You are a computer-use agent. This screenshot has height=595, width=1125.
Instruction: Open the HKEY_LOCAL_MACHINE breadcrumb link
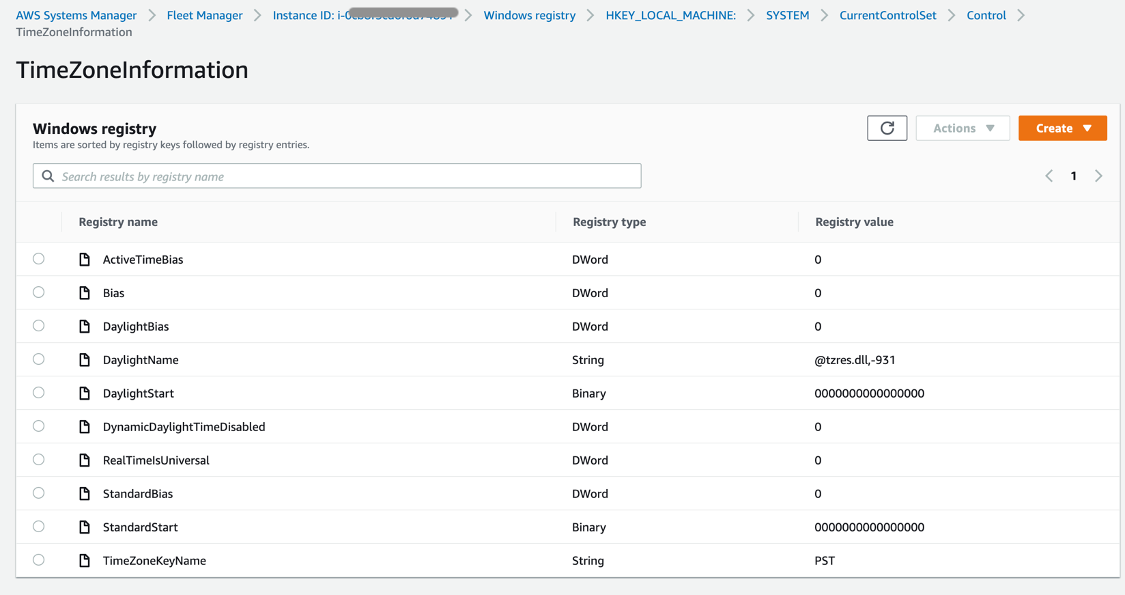(670, 15)
